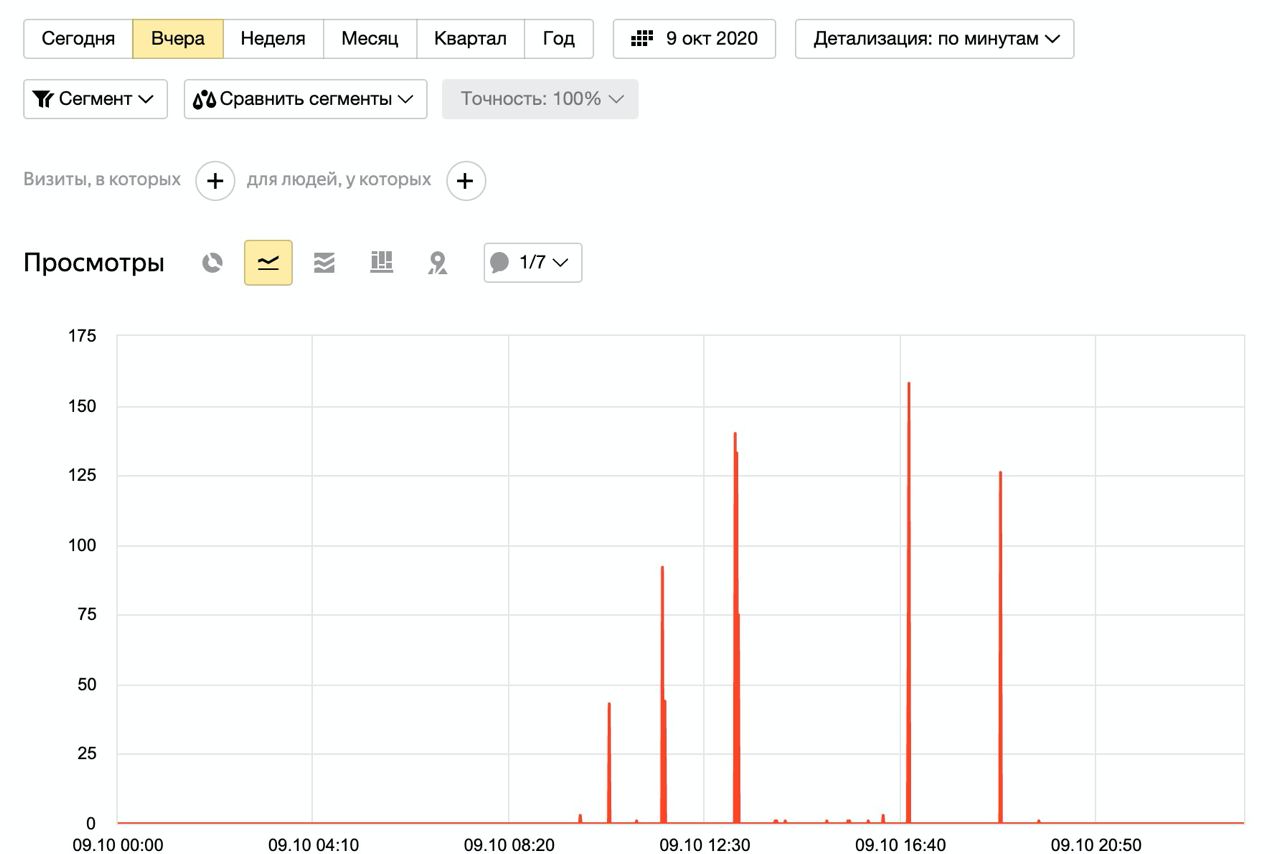Select the line chart view

pyautogui.click(x=268, y=263)
